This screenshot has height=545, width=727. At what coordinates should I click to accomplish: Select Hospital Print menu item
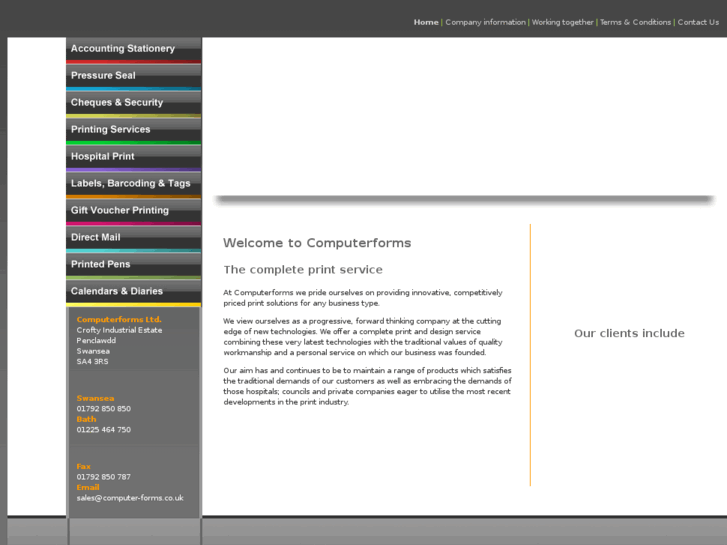point(134,158)
